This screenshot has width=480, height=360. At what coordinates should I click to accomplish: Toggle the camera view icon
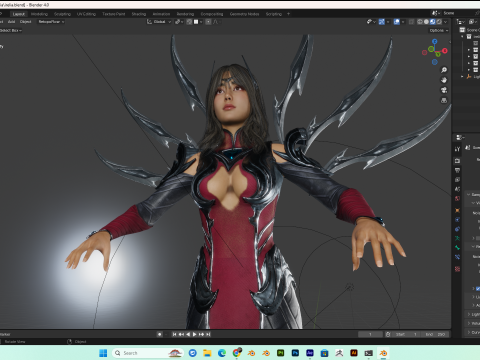tap(444, 90)
